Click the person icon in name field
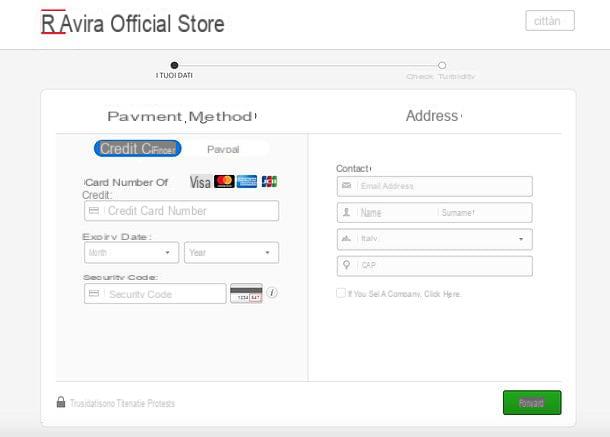The height and width of the screenshot is (437, 610). pyautogui.click(x=346, y=212)
